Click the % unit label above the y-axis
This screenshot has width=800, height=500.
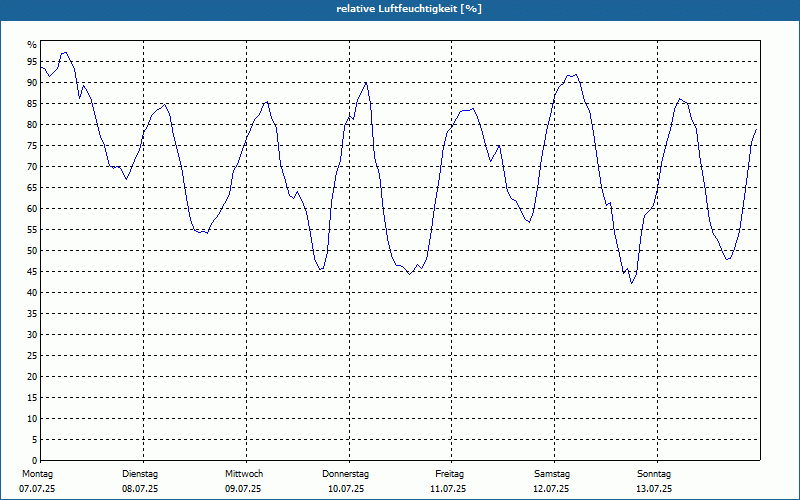[x=32, y=45]
